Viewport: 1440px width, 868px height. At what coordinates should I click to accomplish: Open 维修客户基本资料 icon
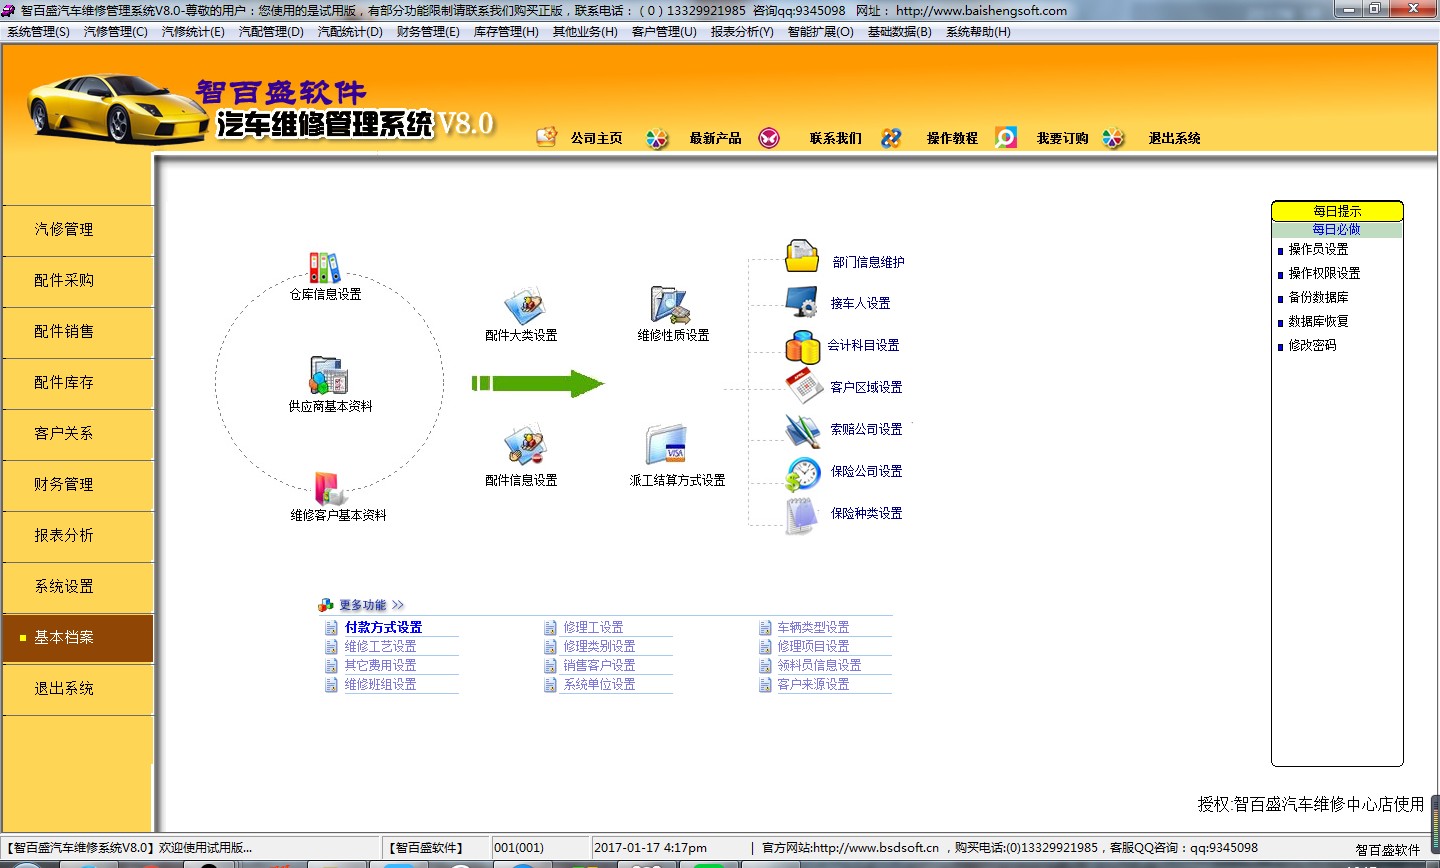[329, 489]
